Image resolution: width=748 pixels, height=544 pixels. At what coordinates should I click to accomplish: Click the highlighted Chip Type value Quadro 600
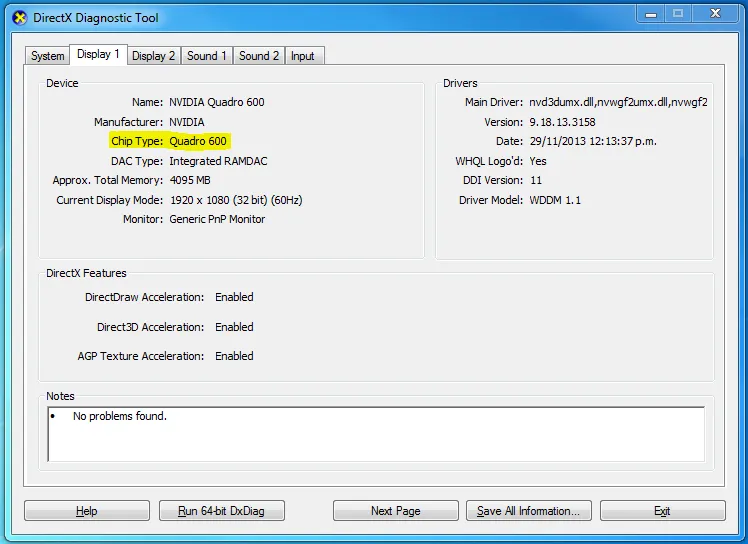198,141
